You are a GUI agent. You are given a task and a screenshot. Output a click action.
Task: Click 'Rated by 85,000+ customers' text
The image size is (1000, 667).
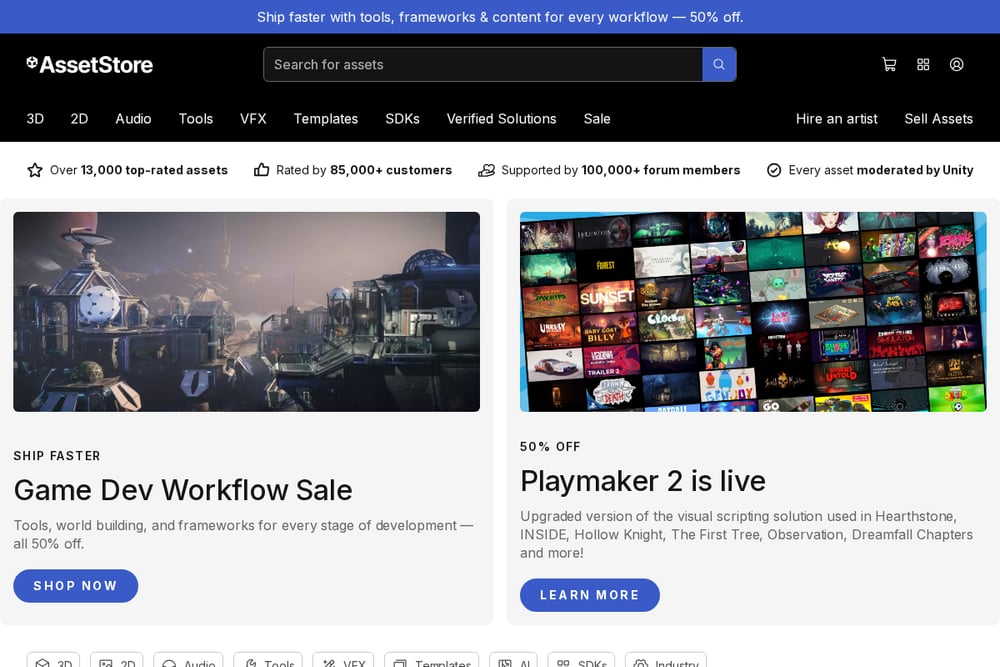pos(364,170)
